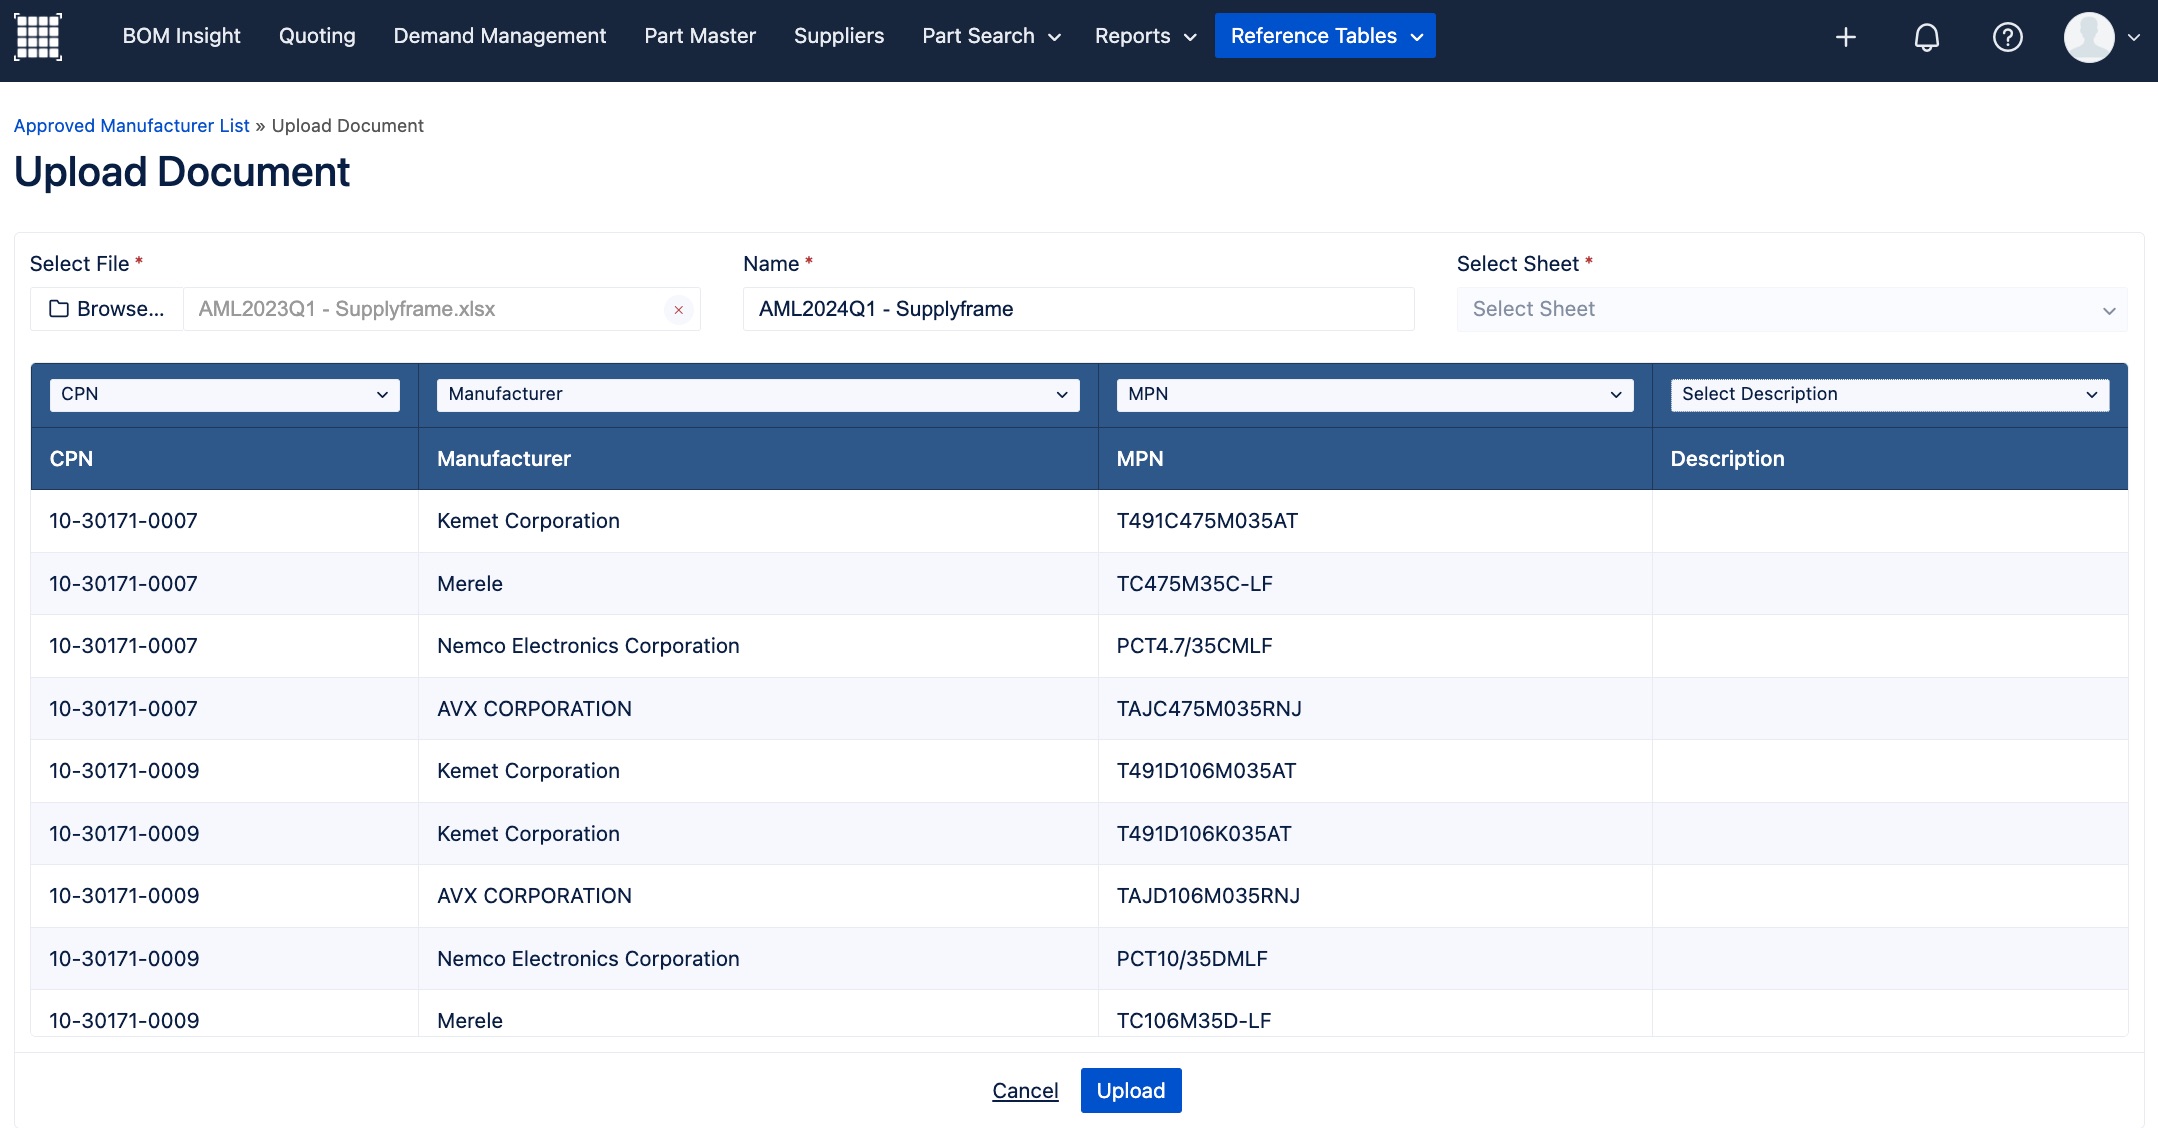2158x1128 pixels.
Task: Click AVX CORPORATION in the TAJD106M035RNJ row
Action: [x=534, y=896]
